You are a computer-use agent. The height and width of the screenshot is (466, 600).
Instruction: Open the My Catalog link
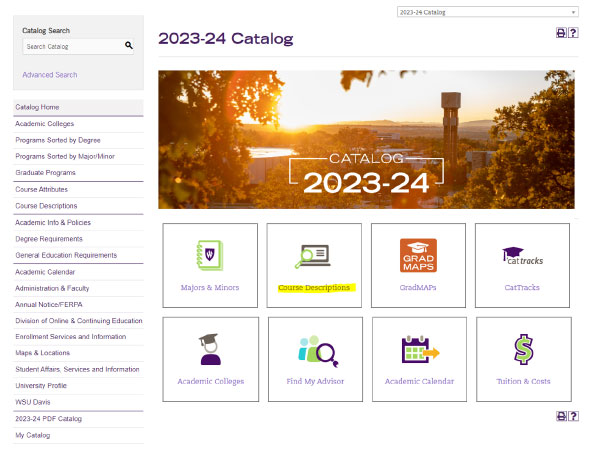click(x=32, y=435)
